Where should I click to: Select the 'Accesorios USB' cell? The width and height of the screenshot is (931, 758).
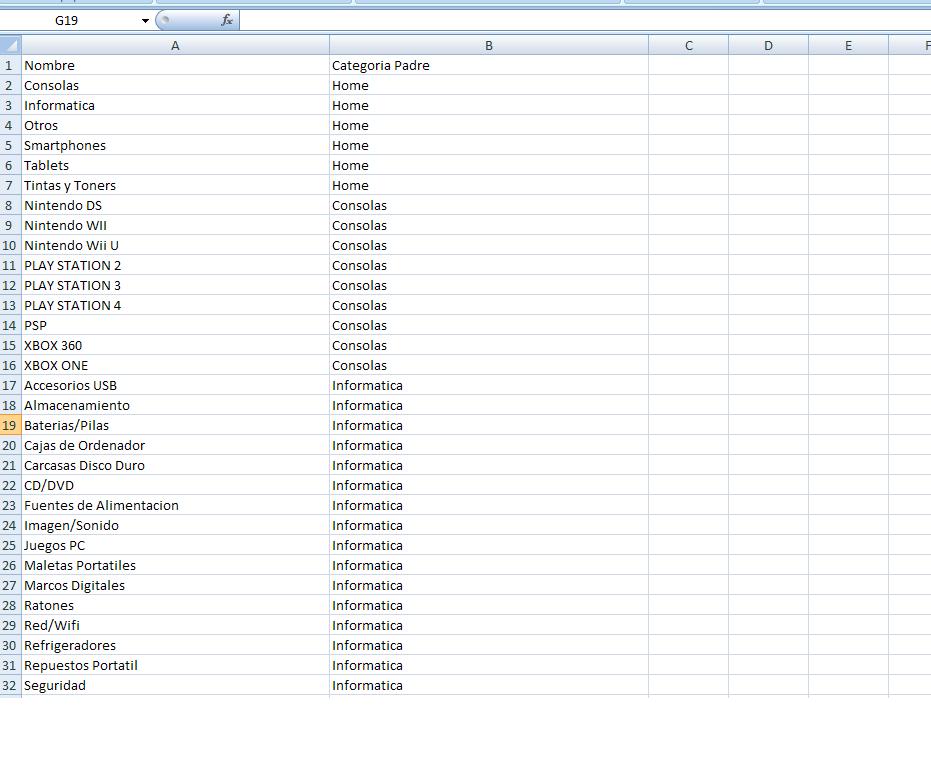click(x=175, y=385)
